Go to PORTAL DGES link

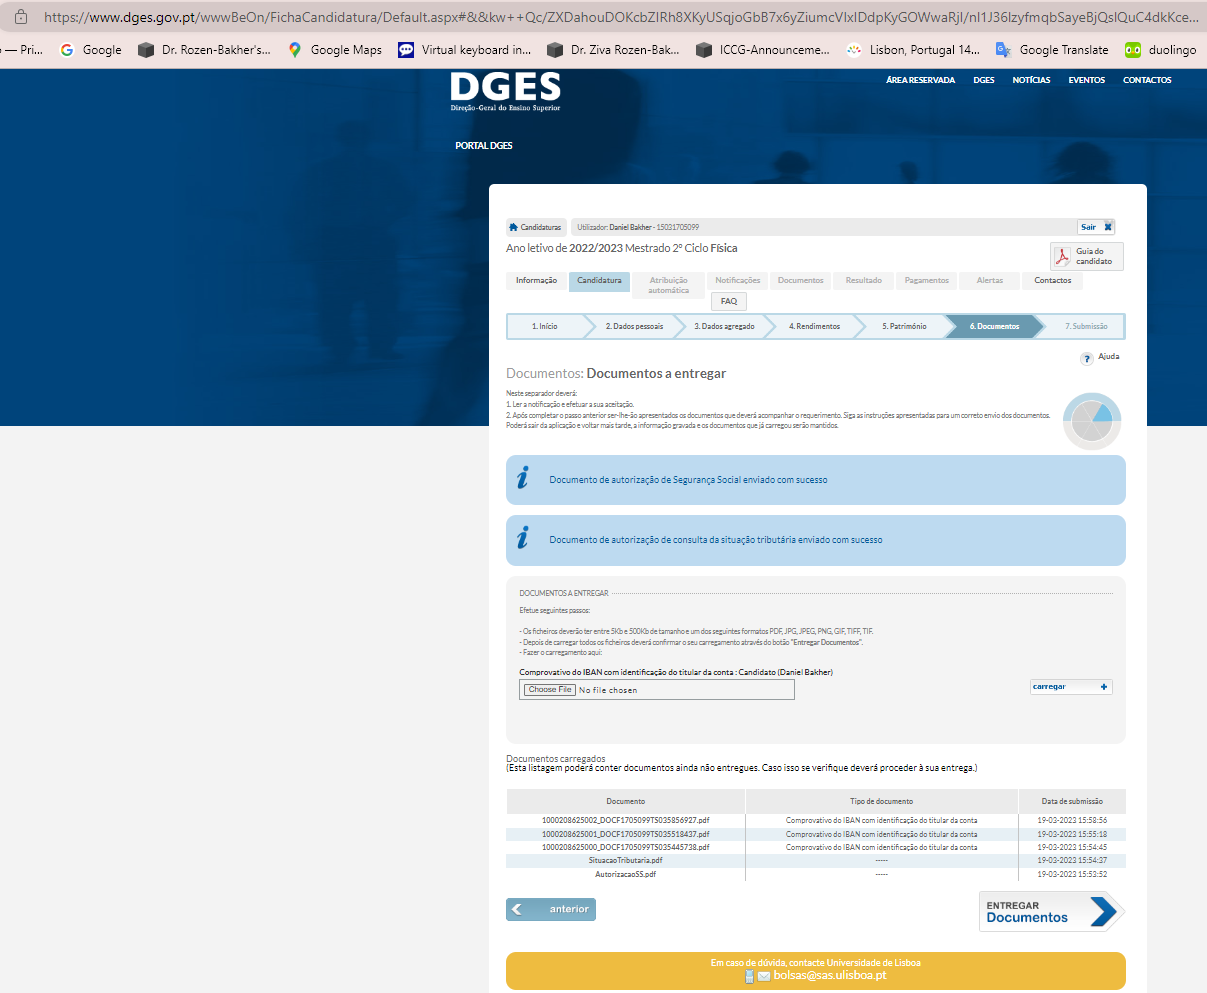click(484, 146)
